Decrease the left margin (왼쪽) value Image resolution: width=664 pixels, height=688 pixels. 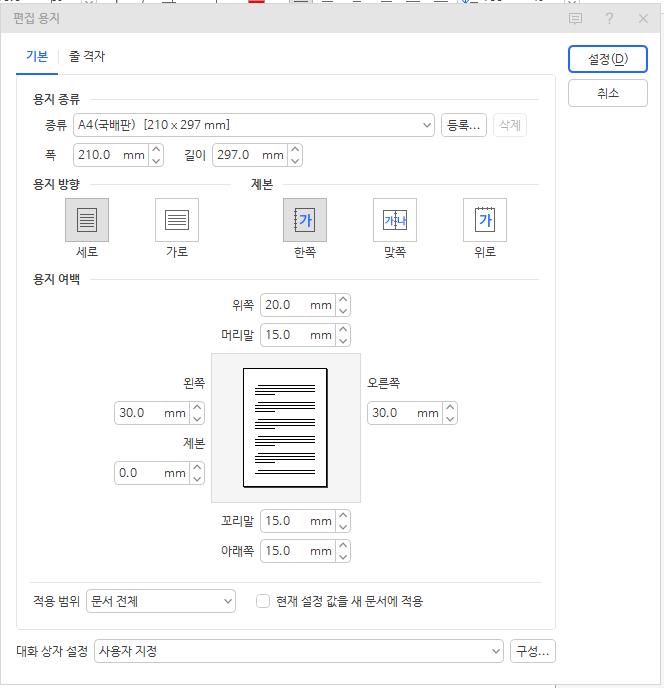click(197, 419)
